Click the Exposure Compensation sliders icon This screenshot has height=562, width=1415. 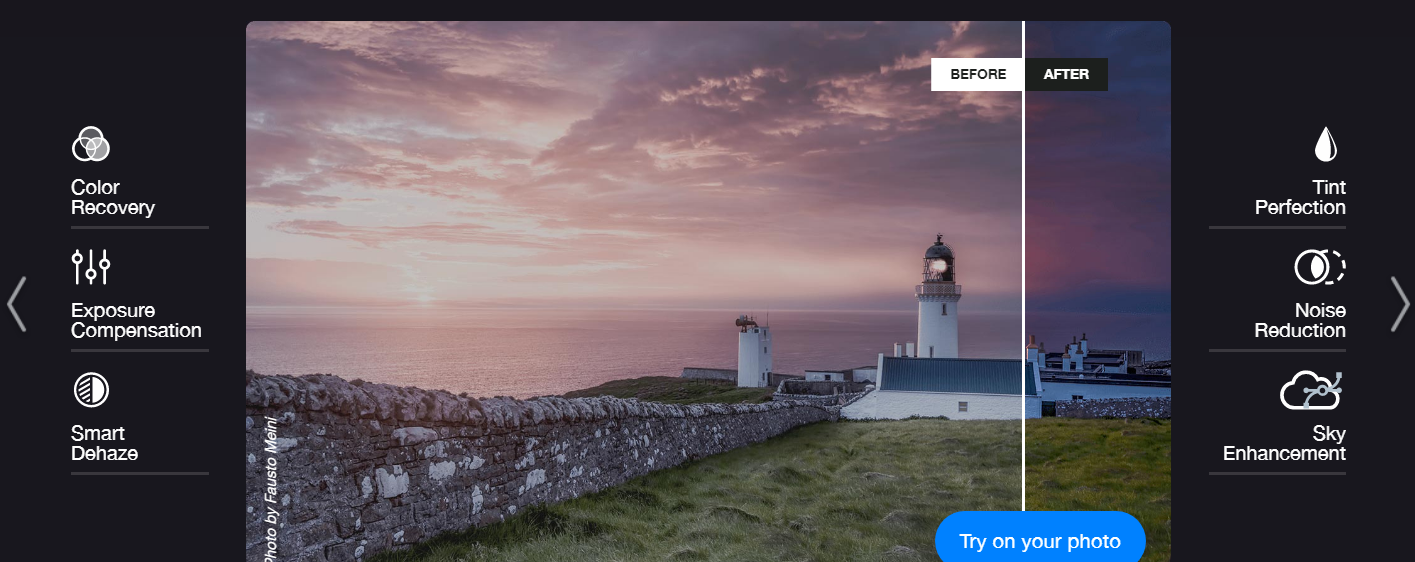pyautogui.click(x=91, y=267)
